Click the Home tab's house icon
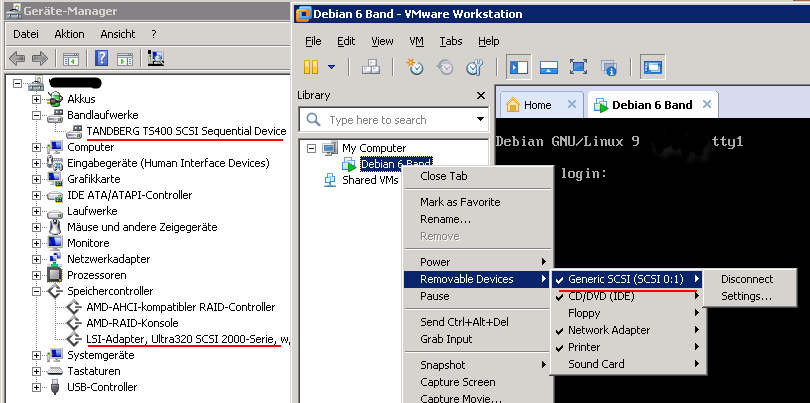The image size is (810, 403). click(x=513, y=105)
